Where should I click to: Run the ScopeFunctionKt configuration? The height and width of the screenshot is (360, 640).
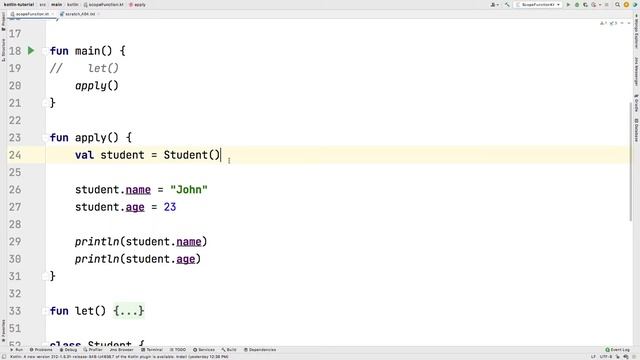pos(568,4)
